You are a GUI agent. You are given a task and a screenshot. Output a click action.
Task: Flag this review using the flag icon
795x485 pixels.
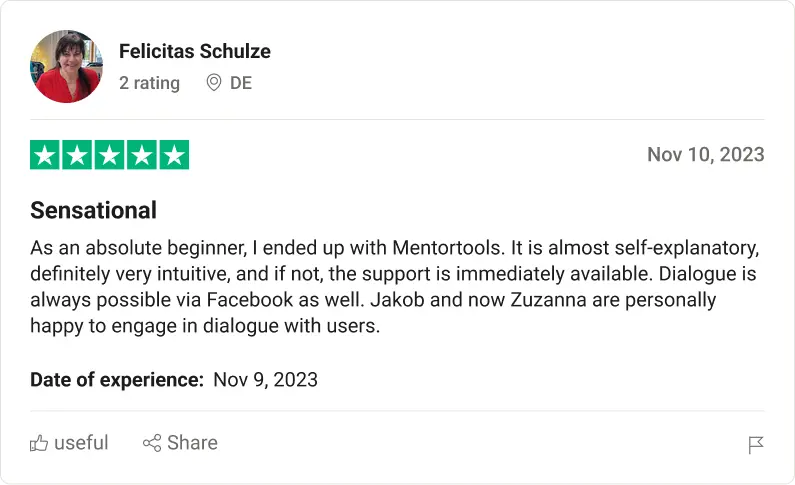click(x=756, y=445)
